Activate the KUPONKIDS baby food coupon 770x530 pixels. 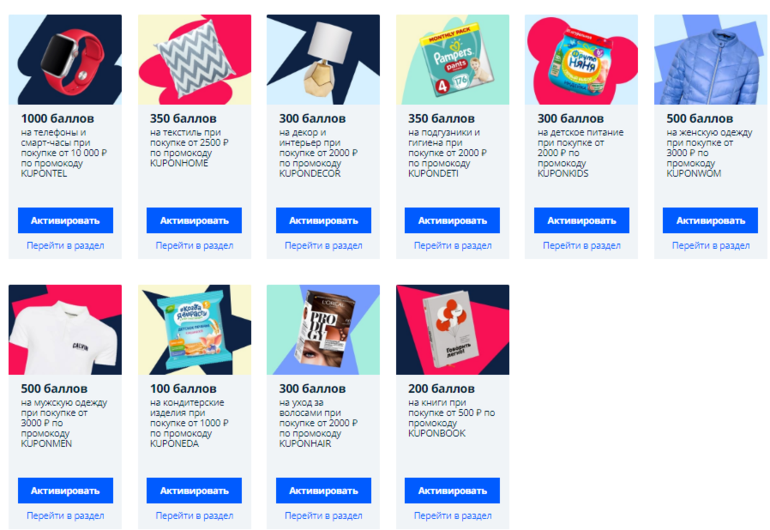click(581, 220)
